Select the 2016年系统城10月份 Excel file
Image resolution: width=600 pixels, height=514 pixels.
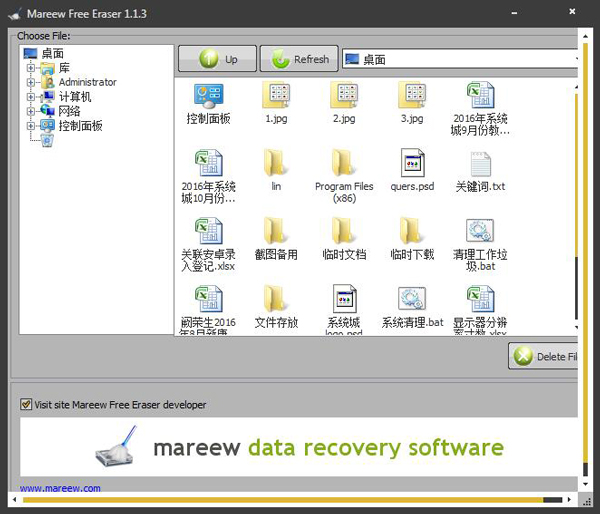click(208, 176)
